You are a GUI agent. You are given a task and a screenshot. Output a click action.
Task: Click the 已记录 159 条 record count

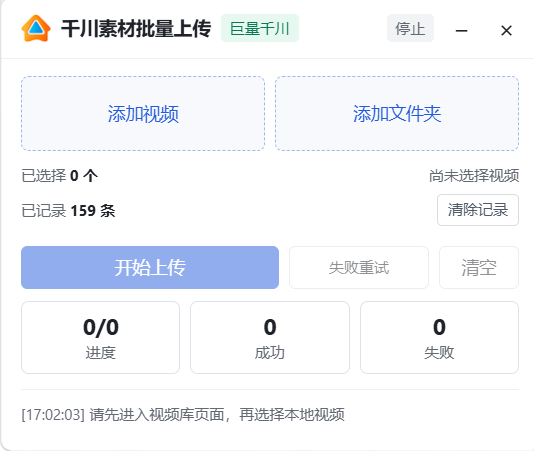click(x=68, y=211)
